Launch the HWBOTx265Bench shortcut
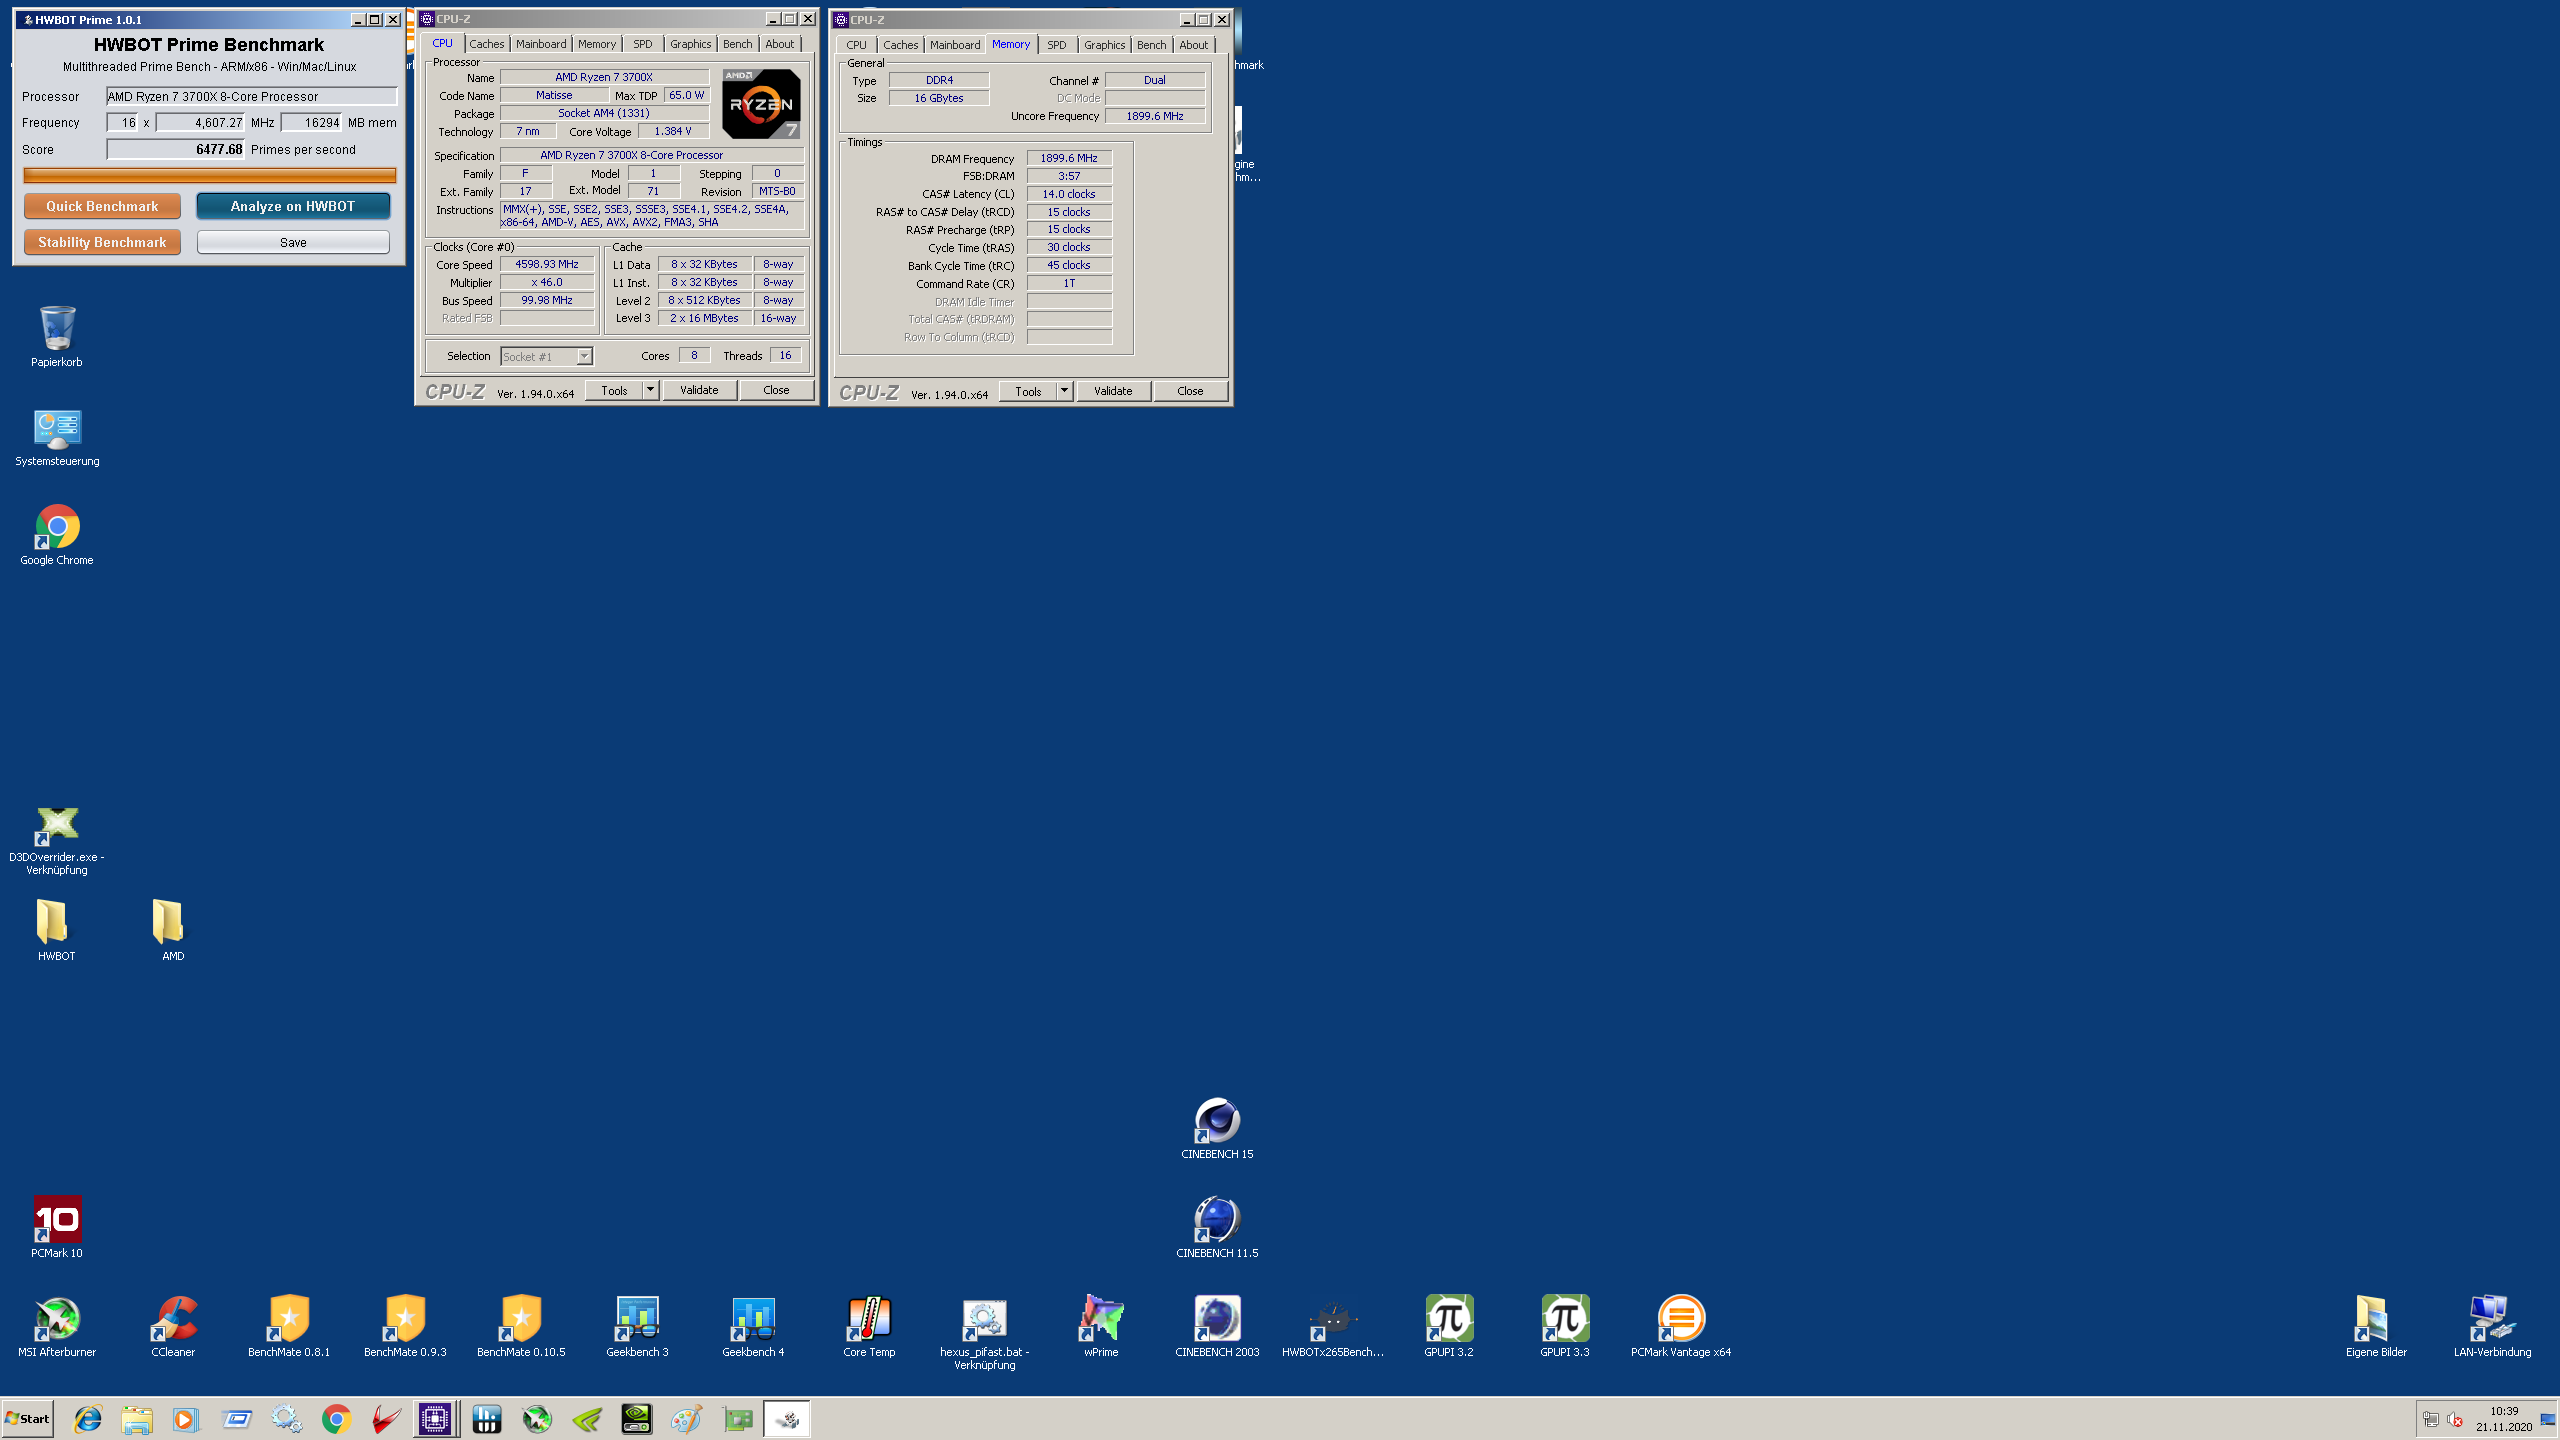 point(1333,1326)
